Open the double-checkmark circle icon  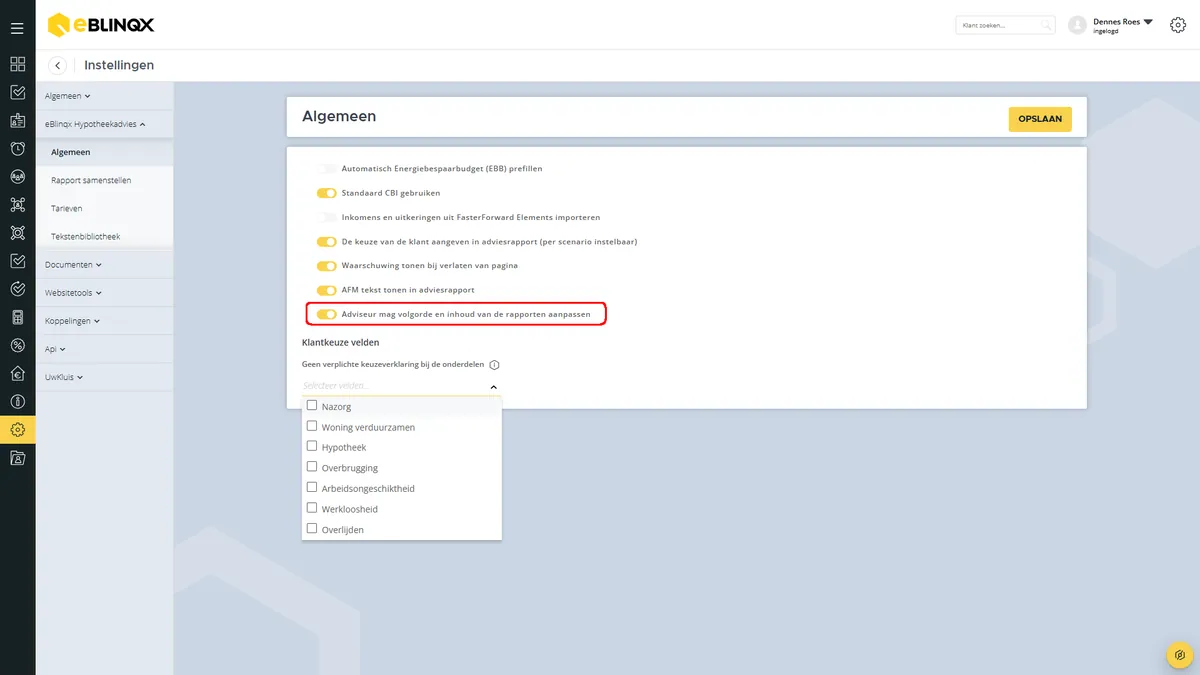pos(17,289)
